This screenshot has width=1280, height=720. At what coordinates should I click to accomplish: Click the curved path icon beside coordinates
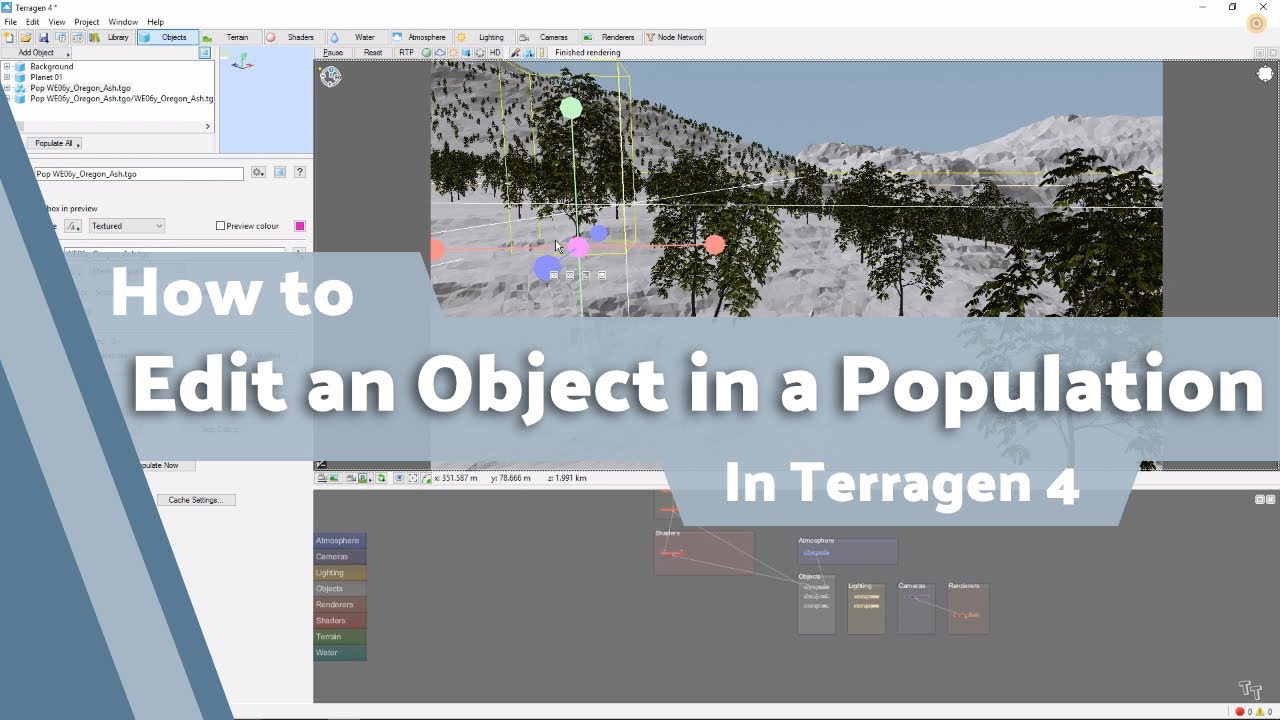pos(426,478)
